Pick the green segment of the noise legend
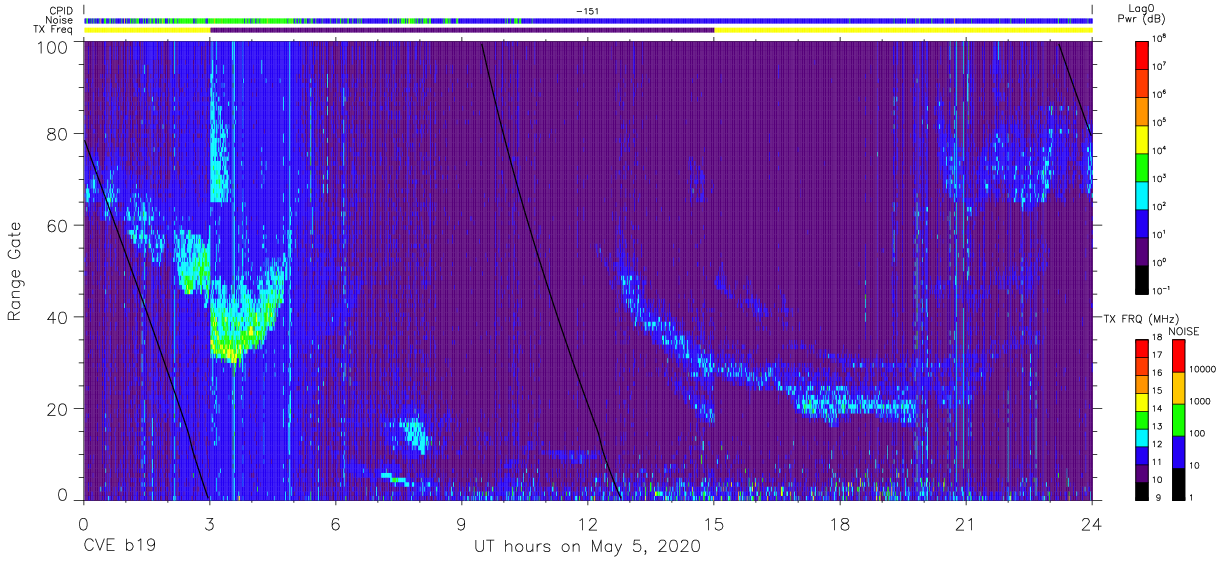Image resolution: width=1228 pixels, height=567 pixels. point(1177,420)
